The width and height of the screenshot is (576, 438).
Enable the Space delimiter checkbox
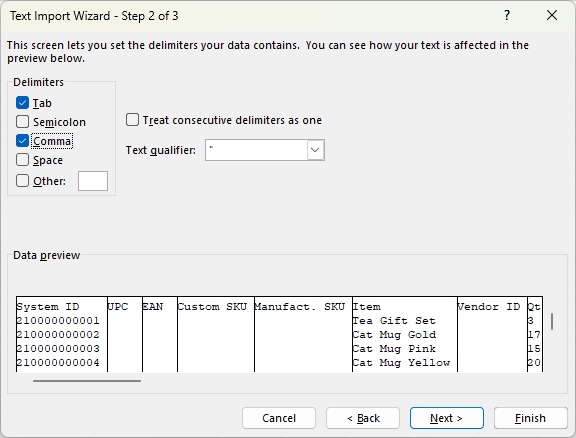(22, 160)
